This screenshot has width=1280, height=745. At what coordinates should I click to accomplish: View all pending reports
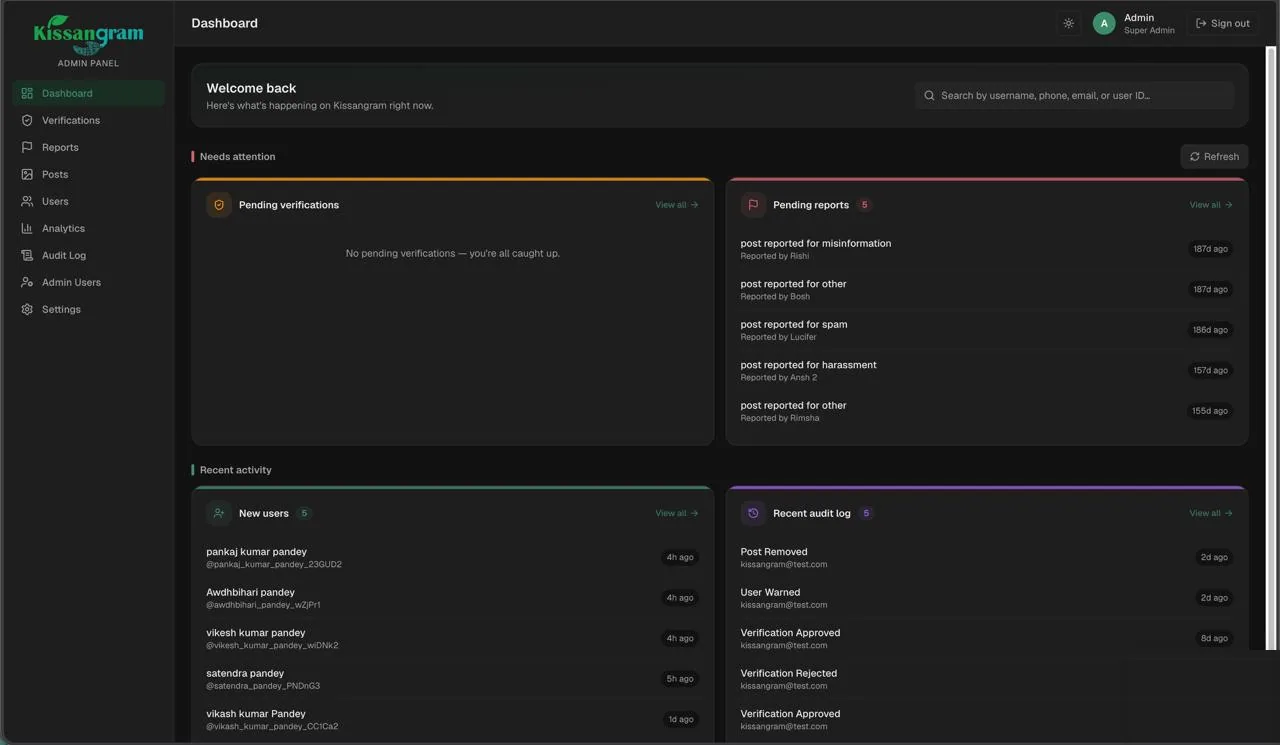pos(1211,205)
